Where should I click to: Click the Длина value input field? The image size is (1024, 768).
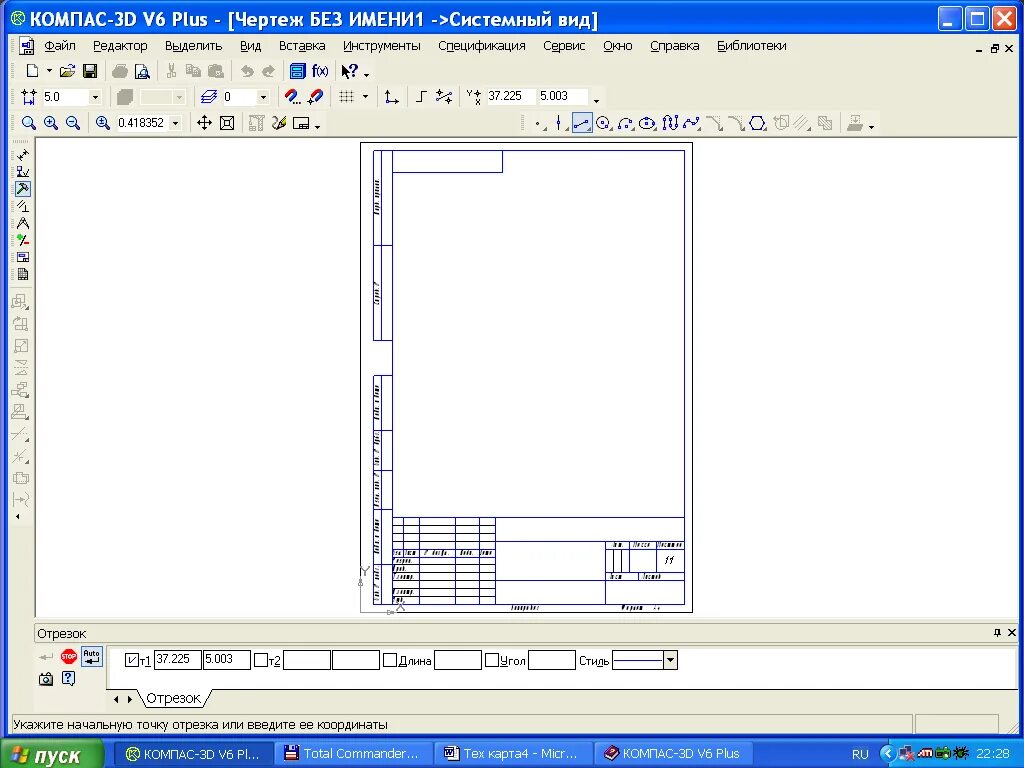[458, 660]
